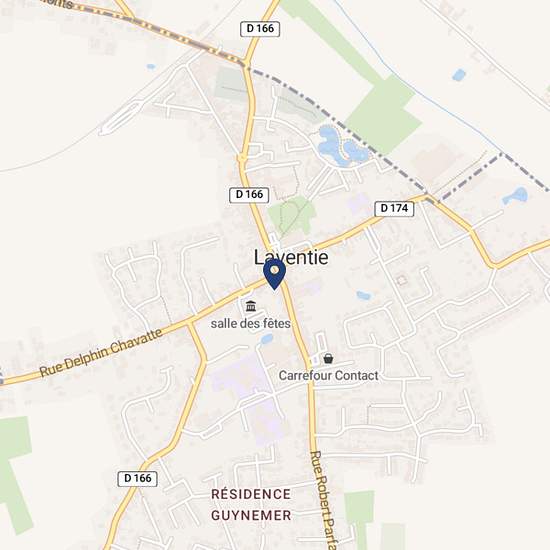Click the Rue Delphin Chavatte street label
This screenshot has width=550, height=550.
[101, 352]
